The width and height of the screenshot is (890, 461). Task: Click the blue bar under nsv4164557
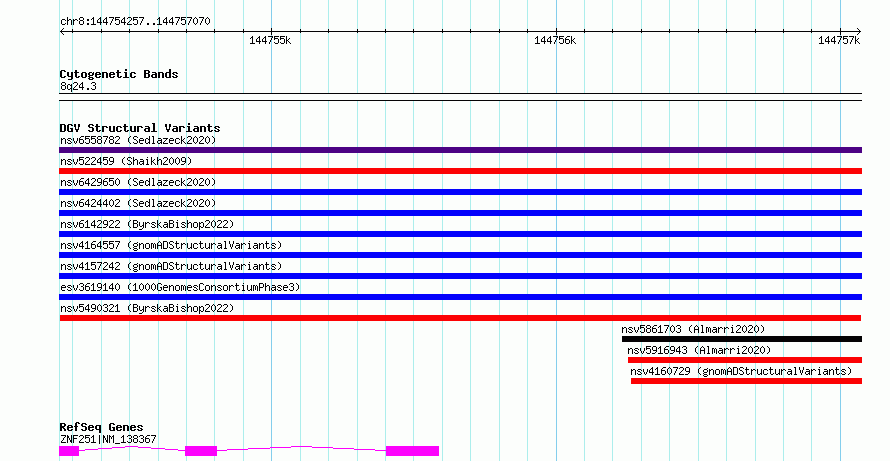(x=460, y=255)
